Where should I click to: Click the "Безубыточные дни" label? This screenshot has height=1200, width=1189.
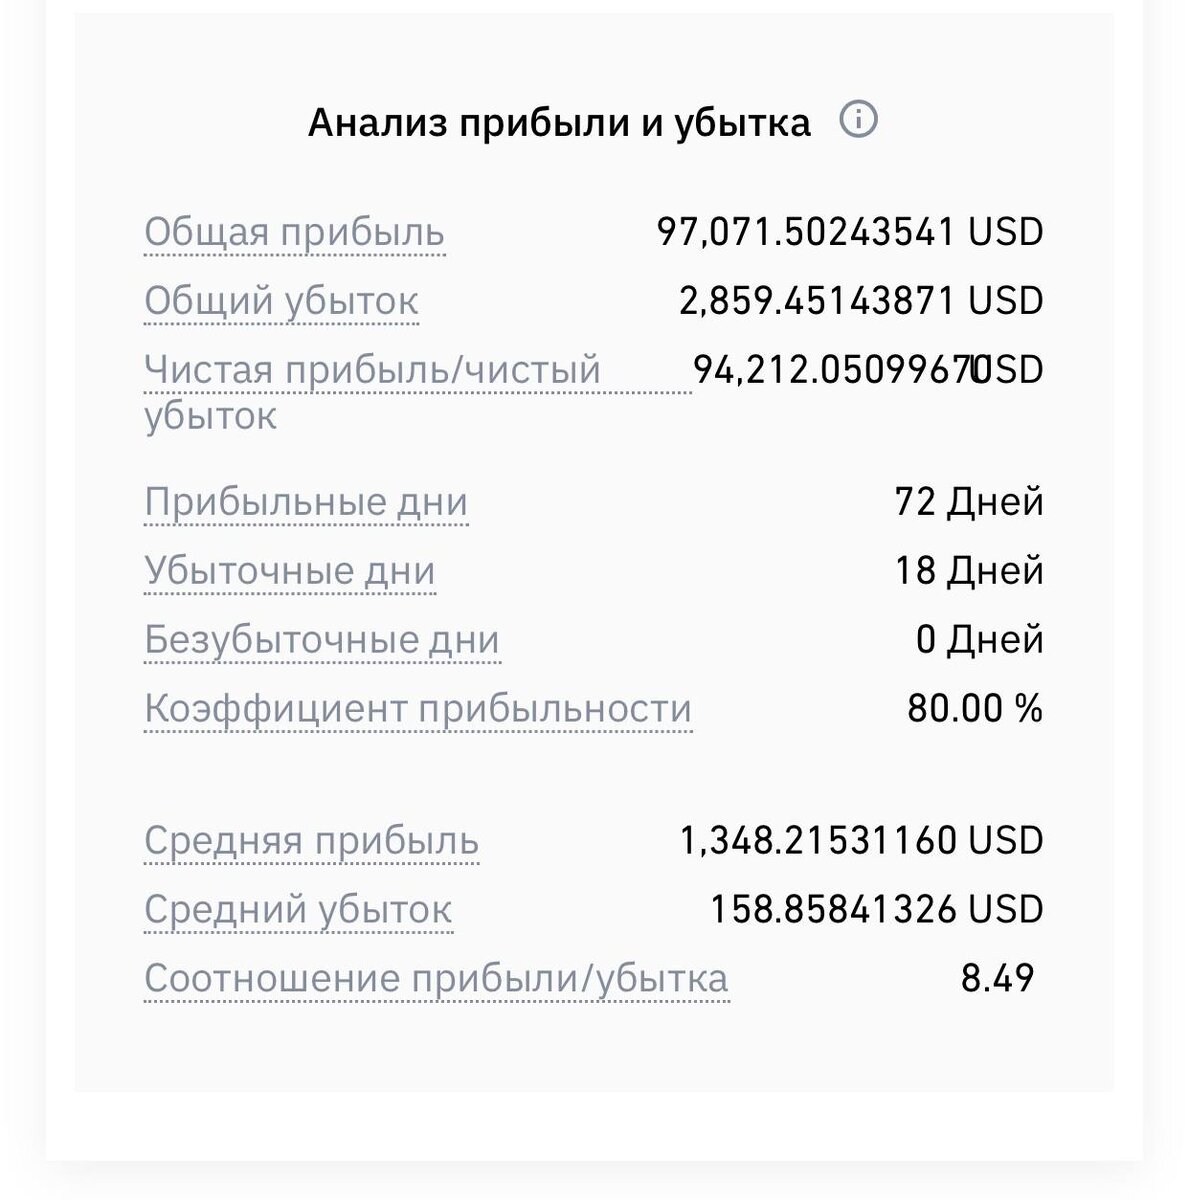point(322,640)
